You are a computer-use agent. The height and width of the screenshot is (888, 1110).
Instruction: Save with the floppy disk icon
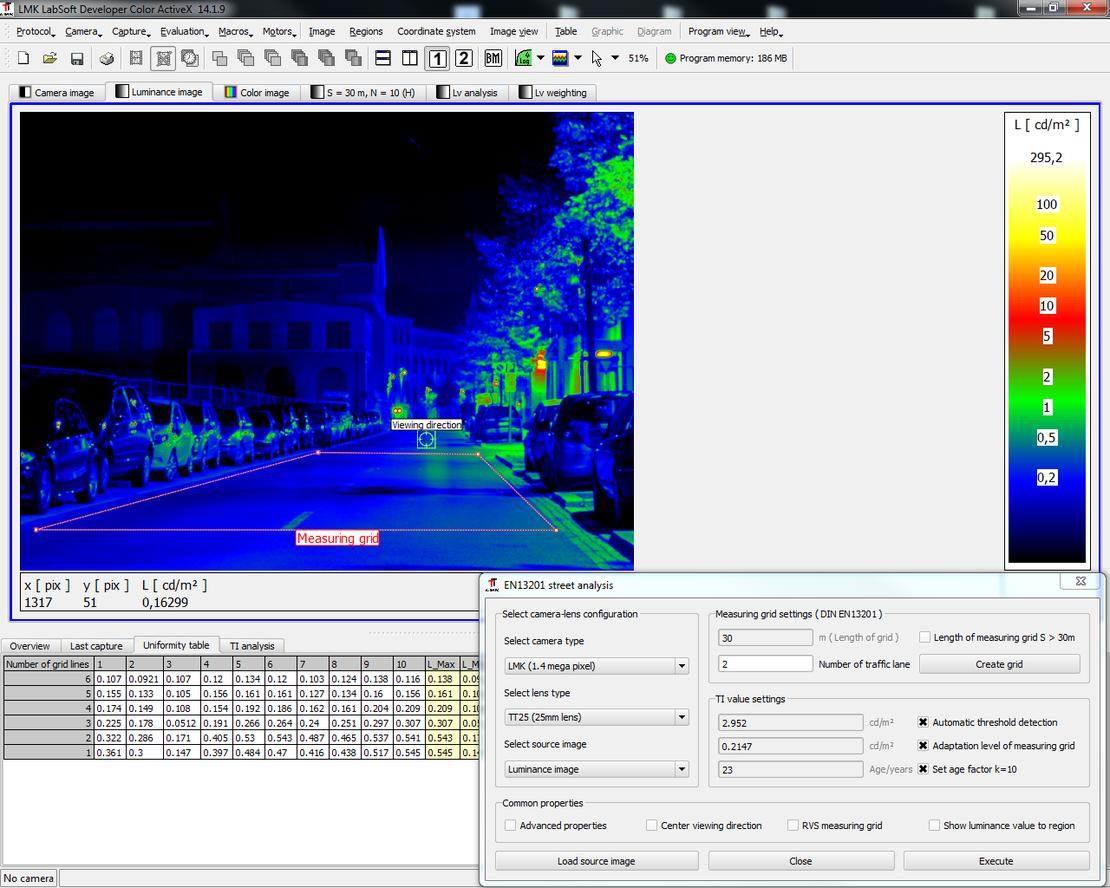click(x=77, y=58)
